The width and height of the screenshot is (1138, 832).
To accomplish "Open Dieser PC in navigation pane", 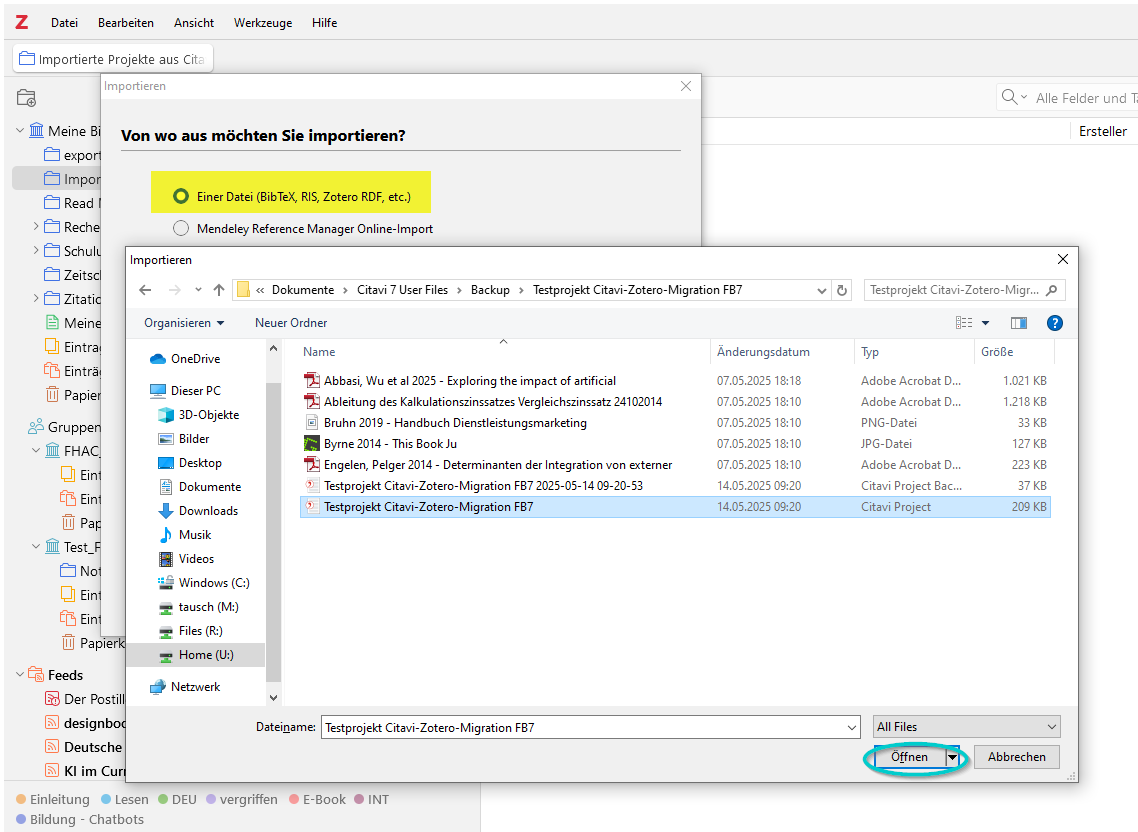I will pyautogui.click(x=184, y=391).
